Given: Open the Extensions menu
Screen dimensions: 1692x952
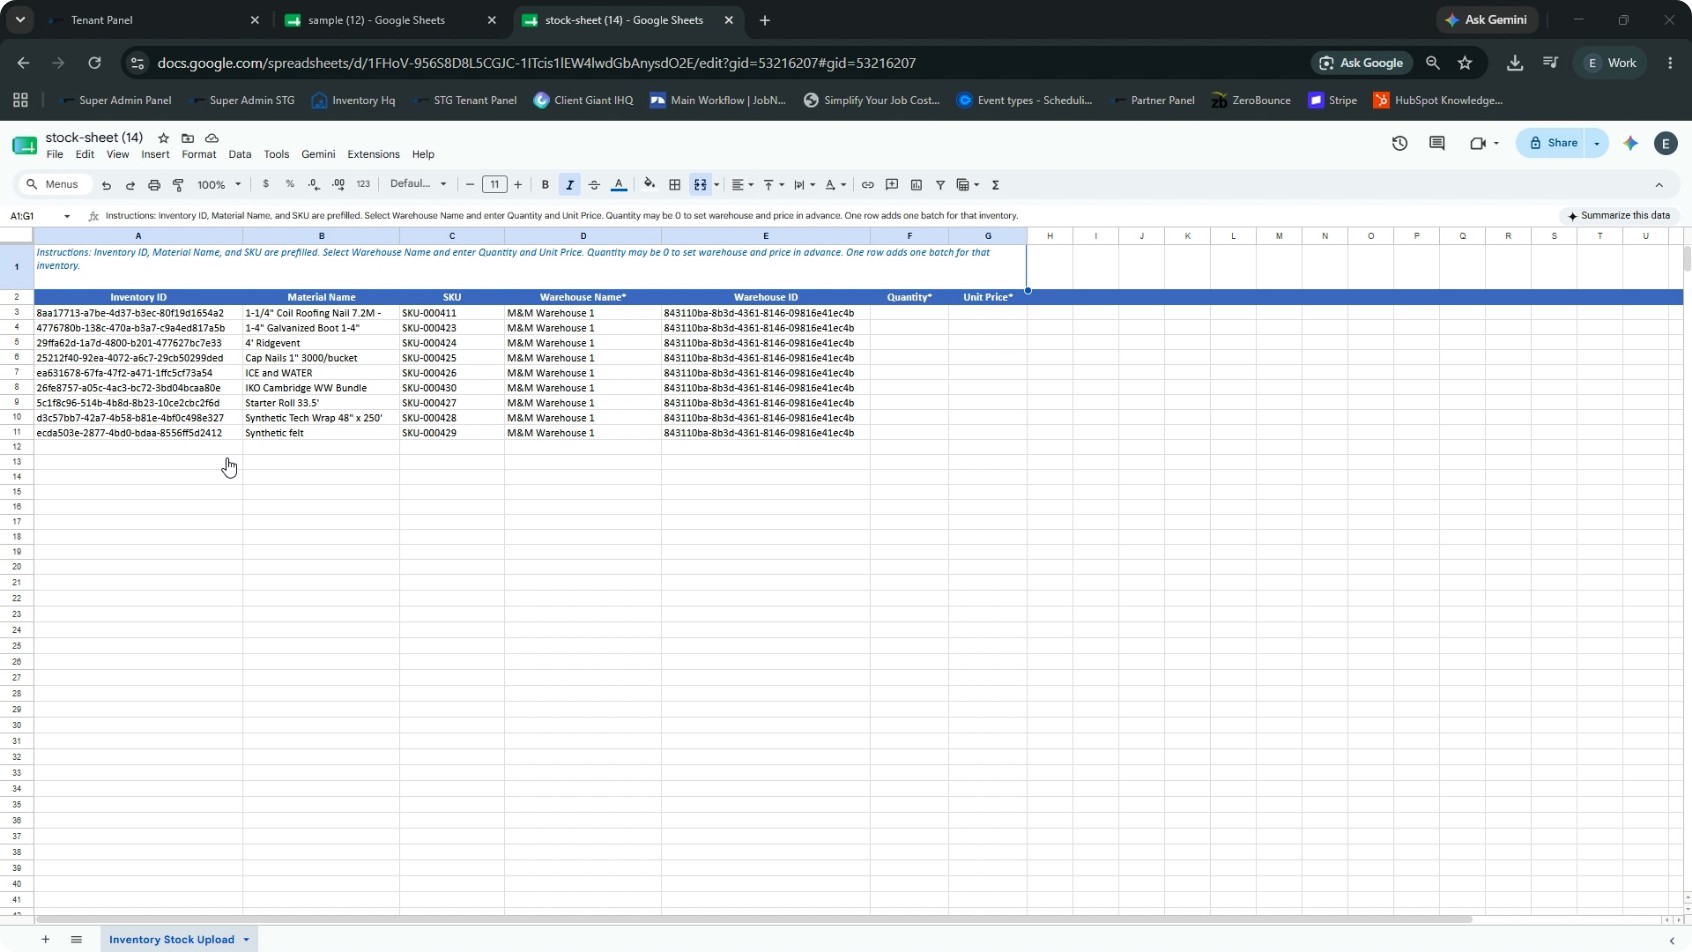Looking at the screenshot, I should tap(373, 154).
